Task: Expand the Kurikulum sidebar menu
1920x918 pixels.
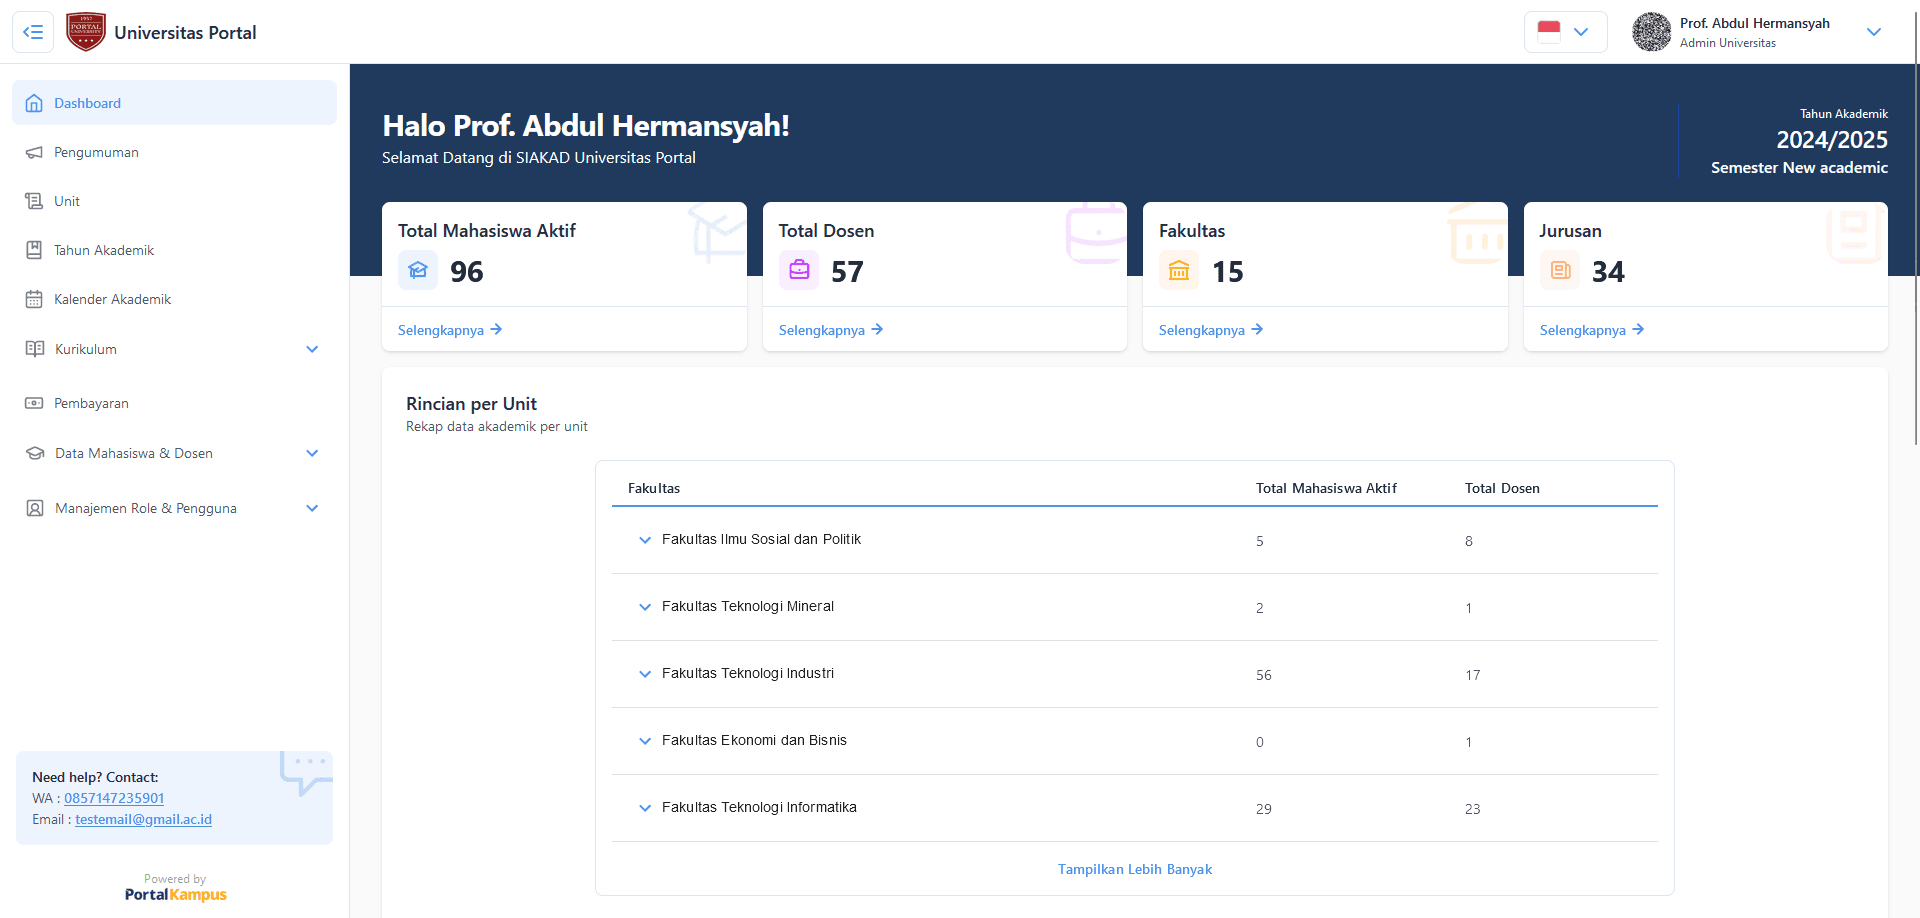Action: [x=312, y=349]
